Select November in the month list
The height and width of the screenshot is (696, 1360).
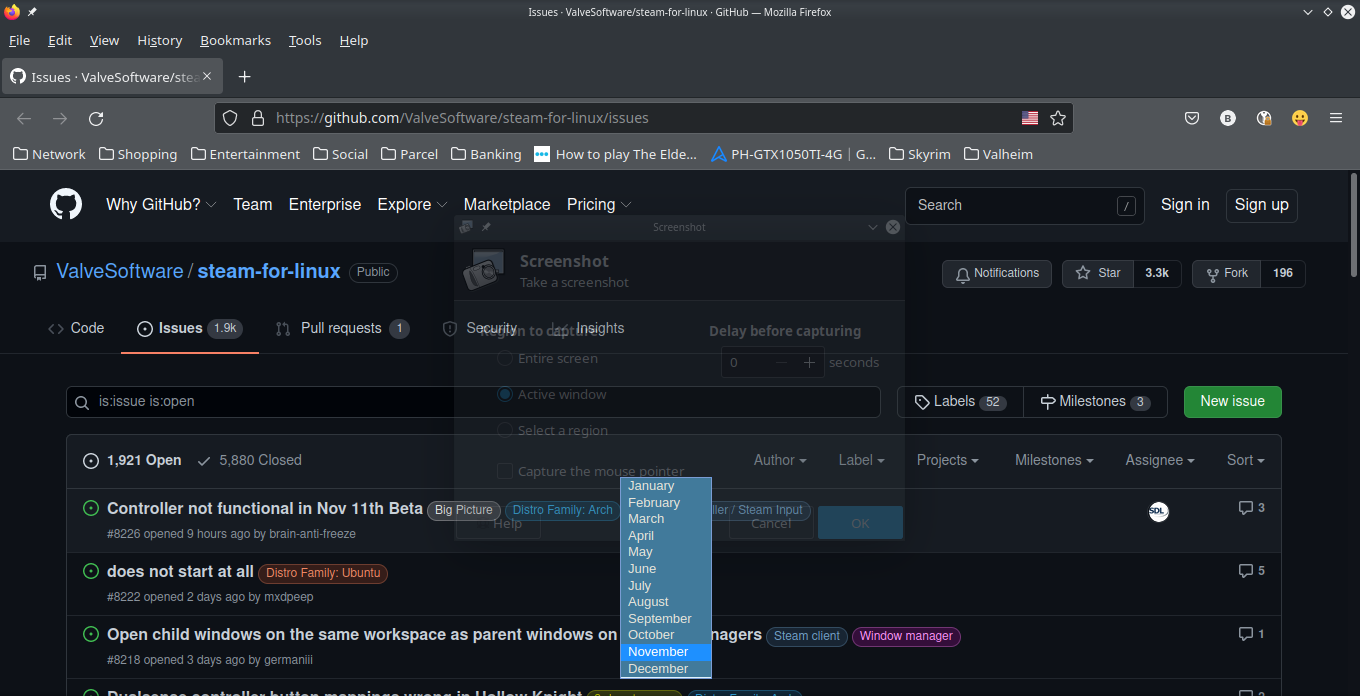point(666,652)
